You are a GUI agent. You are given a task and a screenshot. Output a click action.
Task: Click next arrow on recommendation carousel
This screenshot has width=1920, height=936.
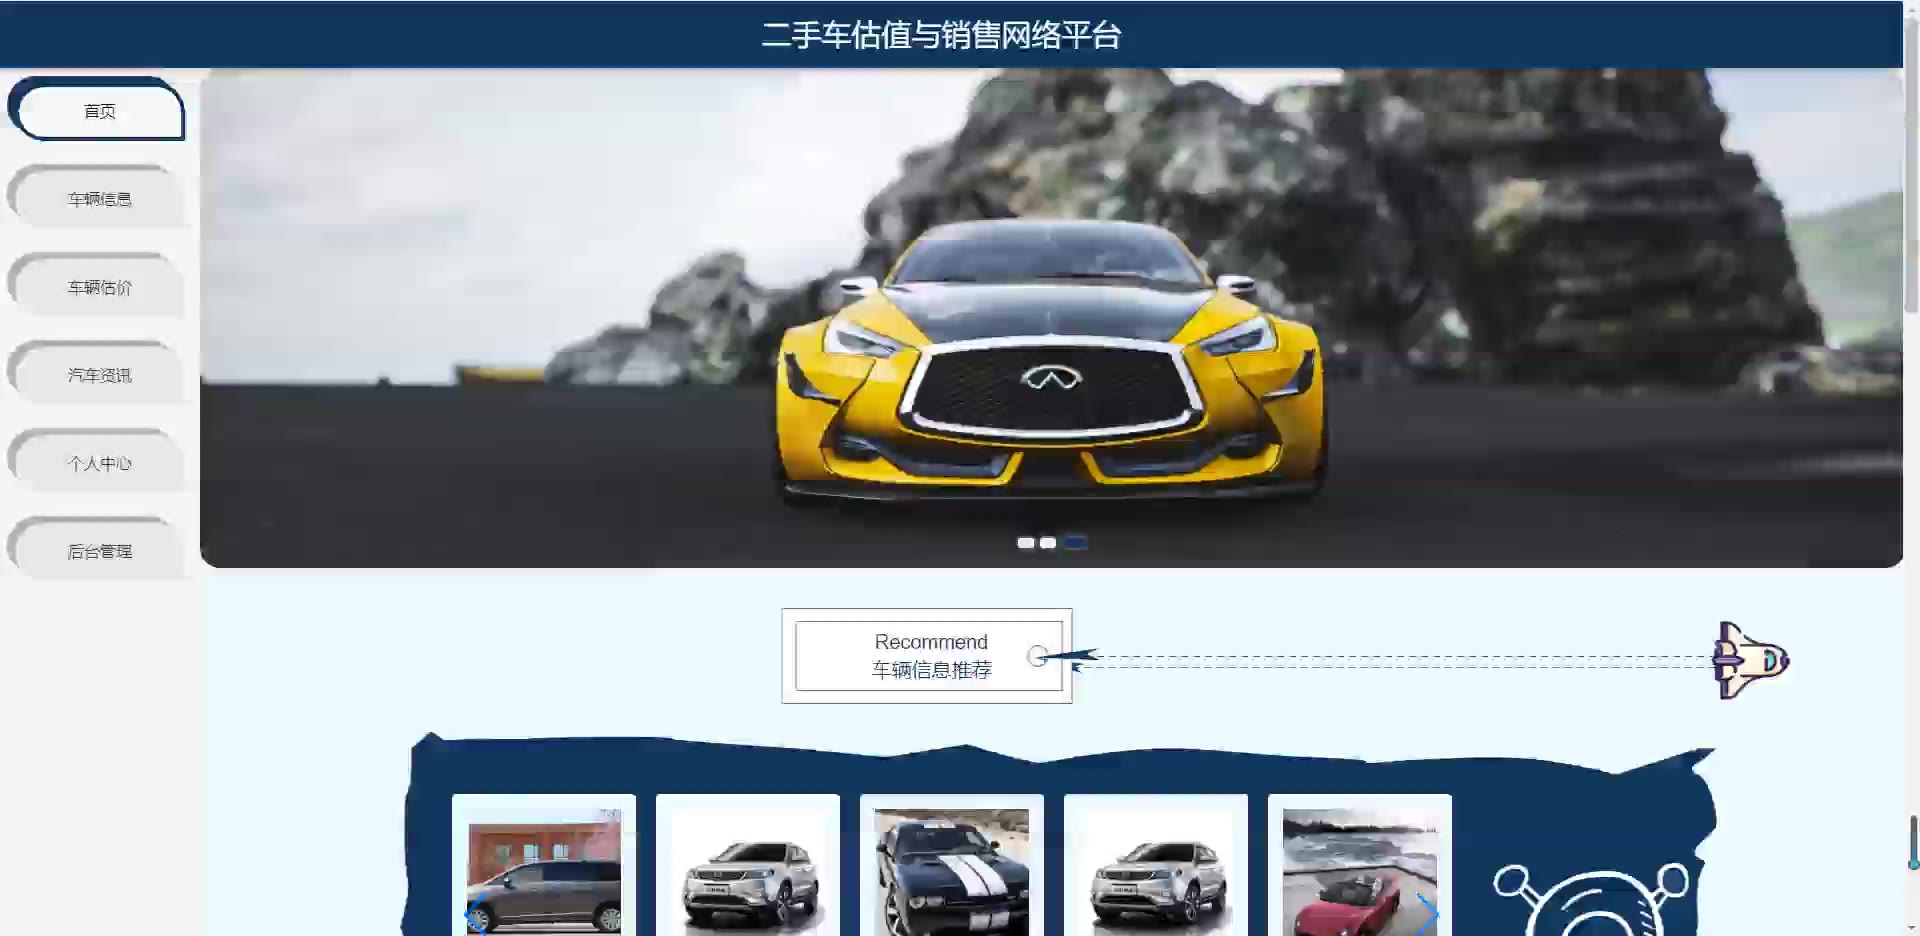(x=1428, y=914)
